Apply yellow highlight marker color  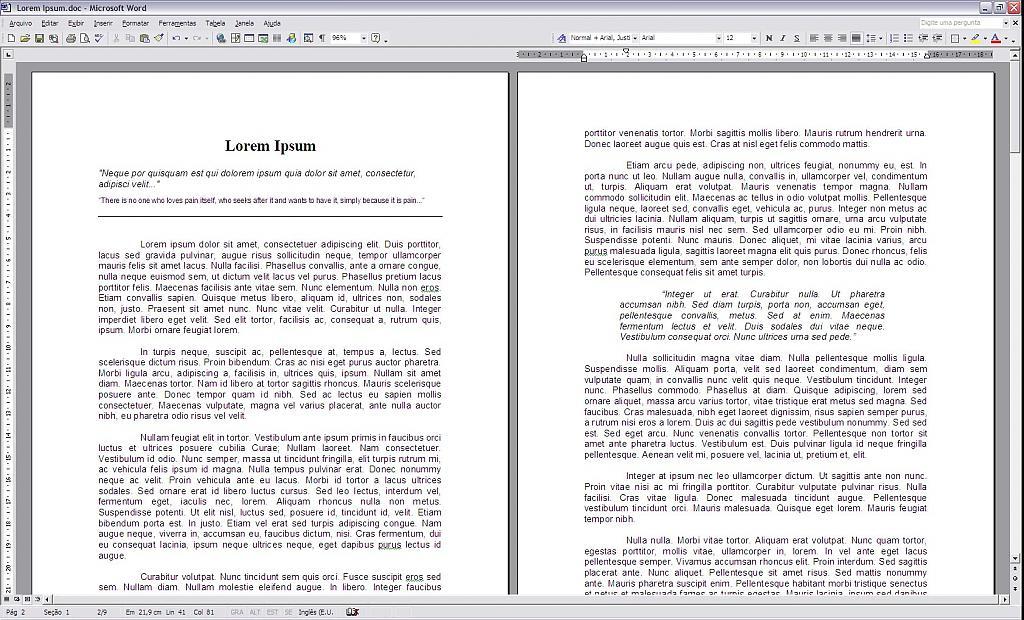(976, 39)
